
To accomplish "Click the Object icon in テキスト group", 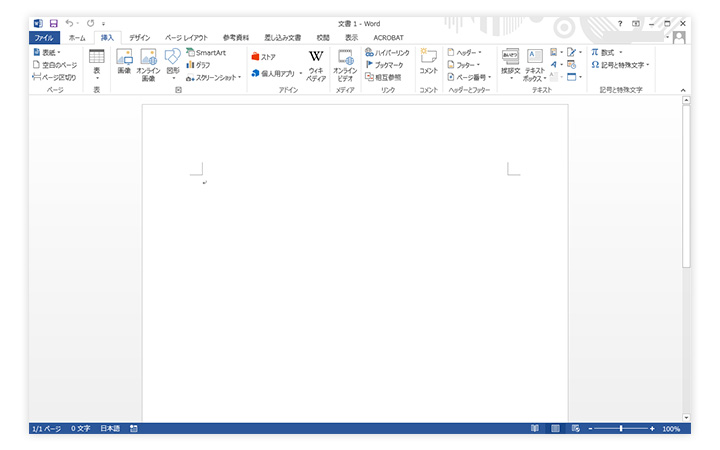I will point(572,77).
